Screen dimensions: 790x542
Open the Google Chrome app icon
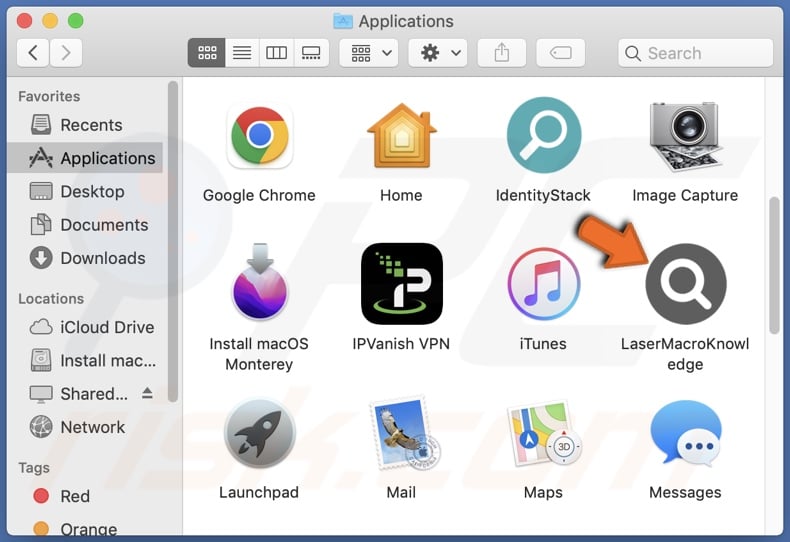click(x=259, y=137)
